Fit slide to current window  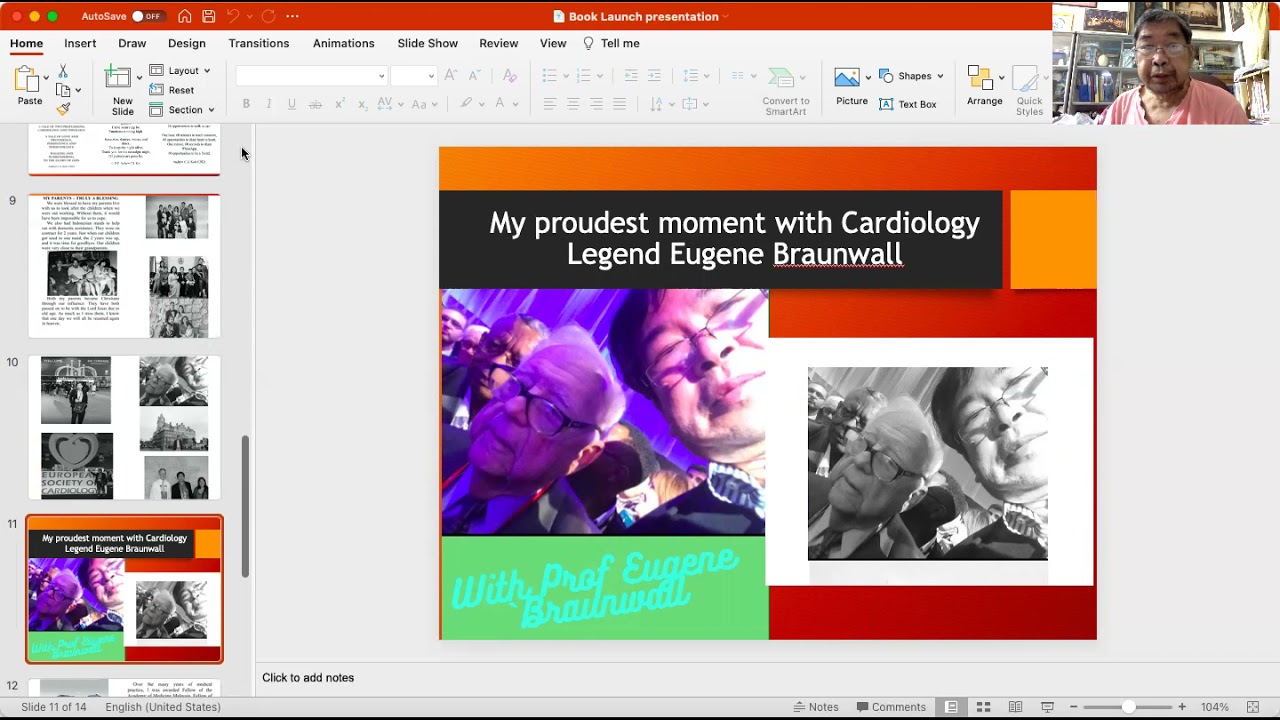point(1253,707)
